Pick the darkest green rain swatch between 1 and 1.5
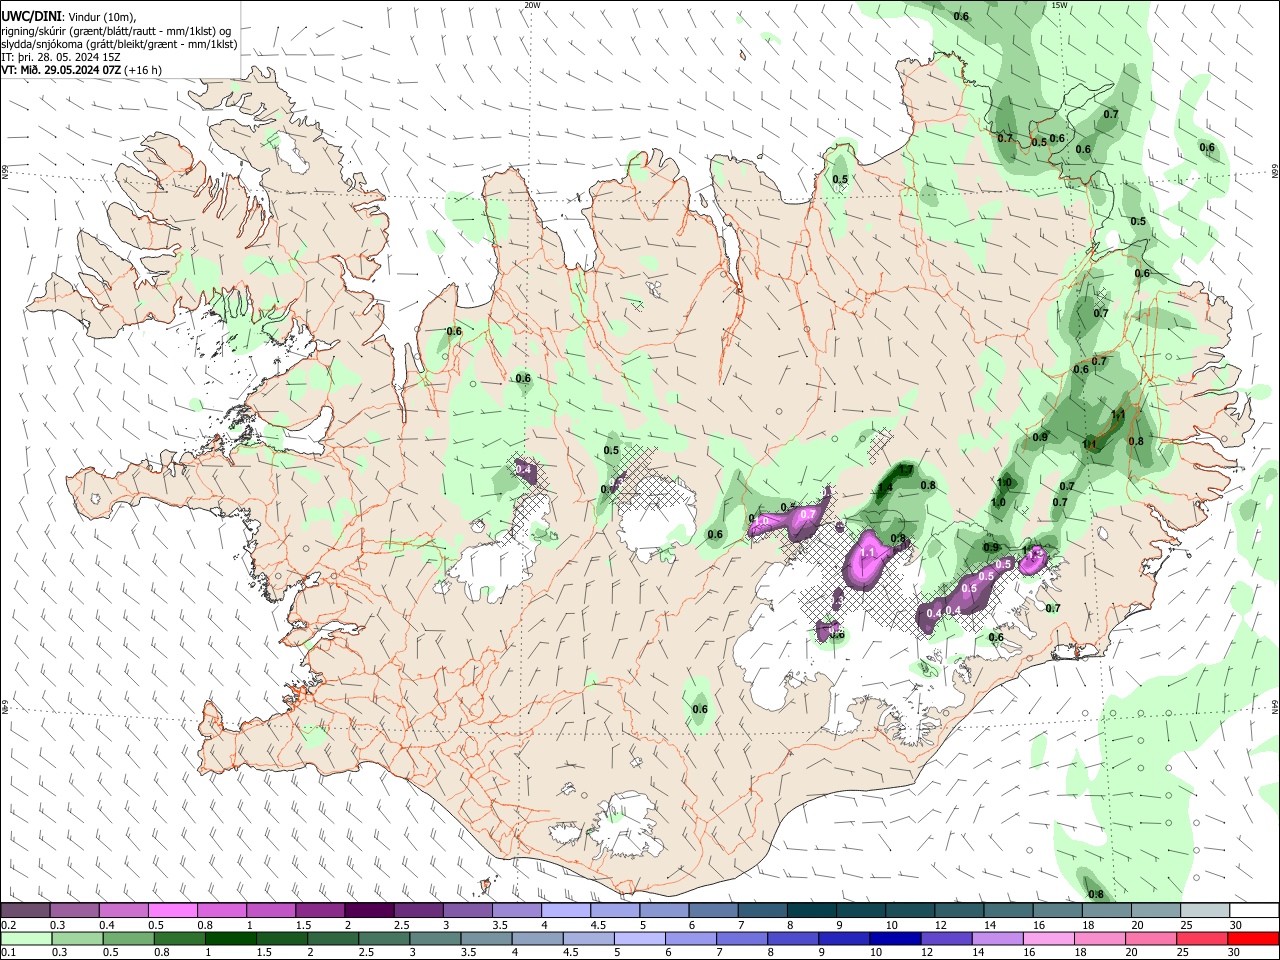The width and height of the screenshot is (1280, 960). pyautogui.click(x=230, y=938)
